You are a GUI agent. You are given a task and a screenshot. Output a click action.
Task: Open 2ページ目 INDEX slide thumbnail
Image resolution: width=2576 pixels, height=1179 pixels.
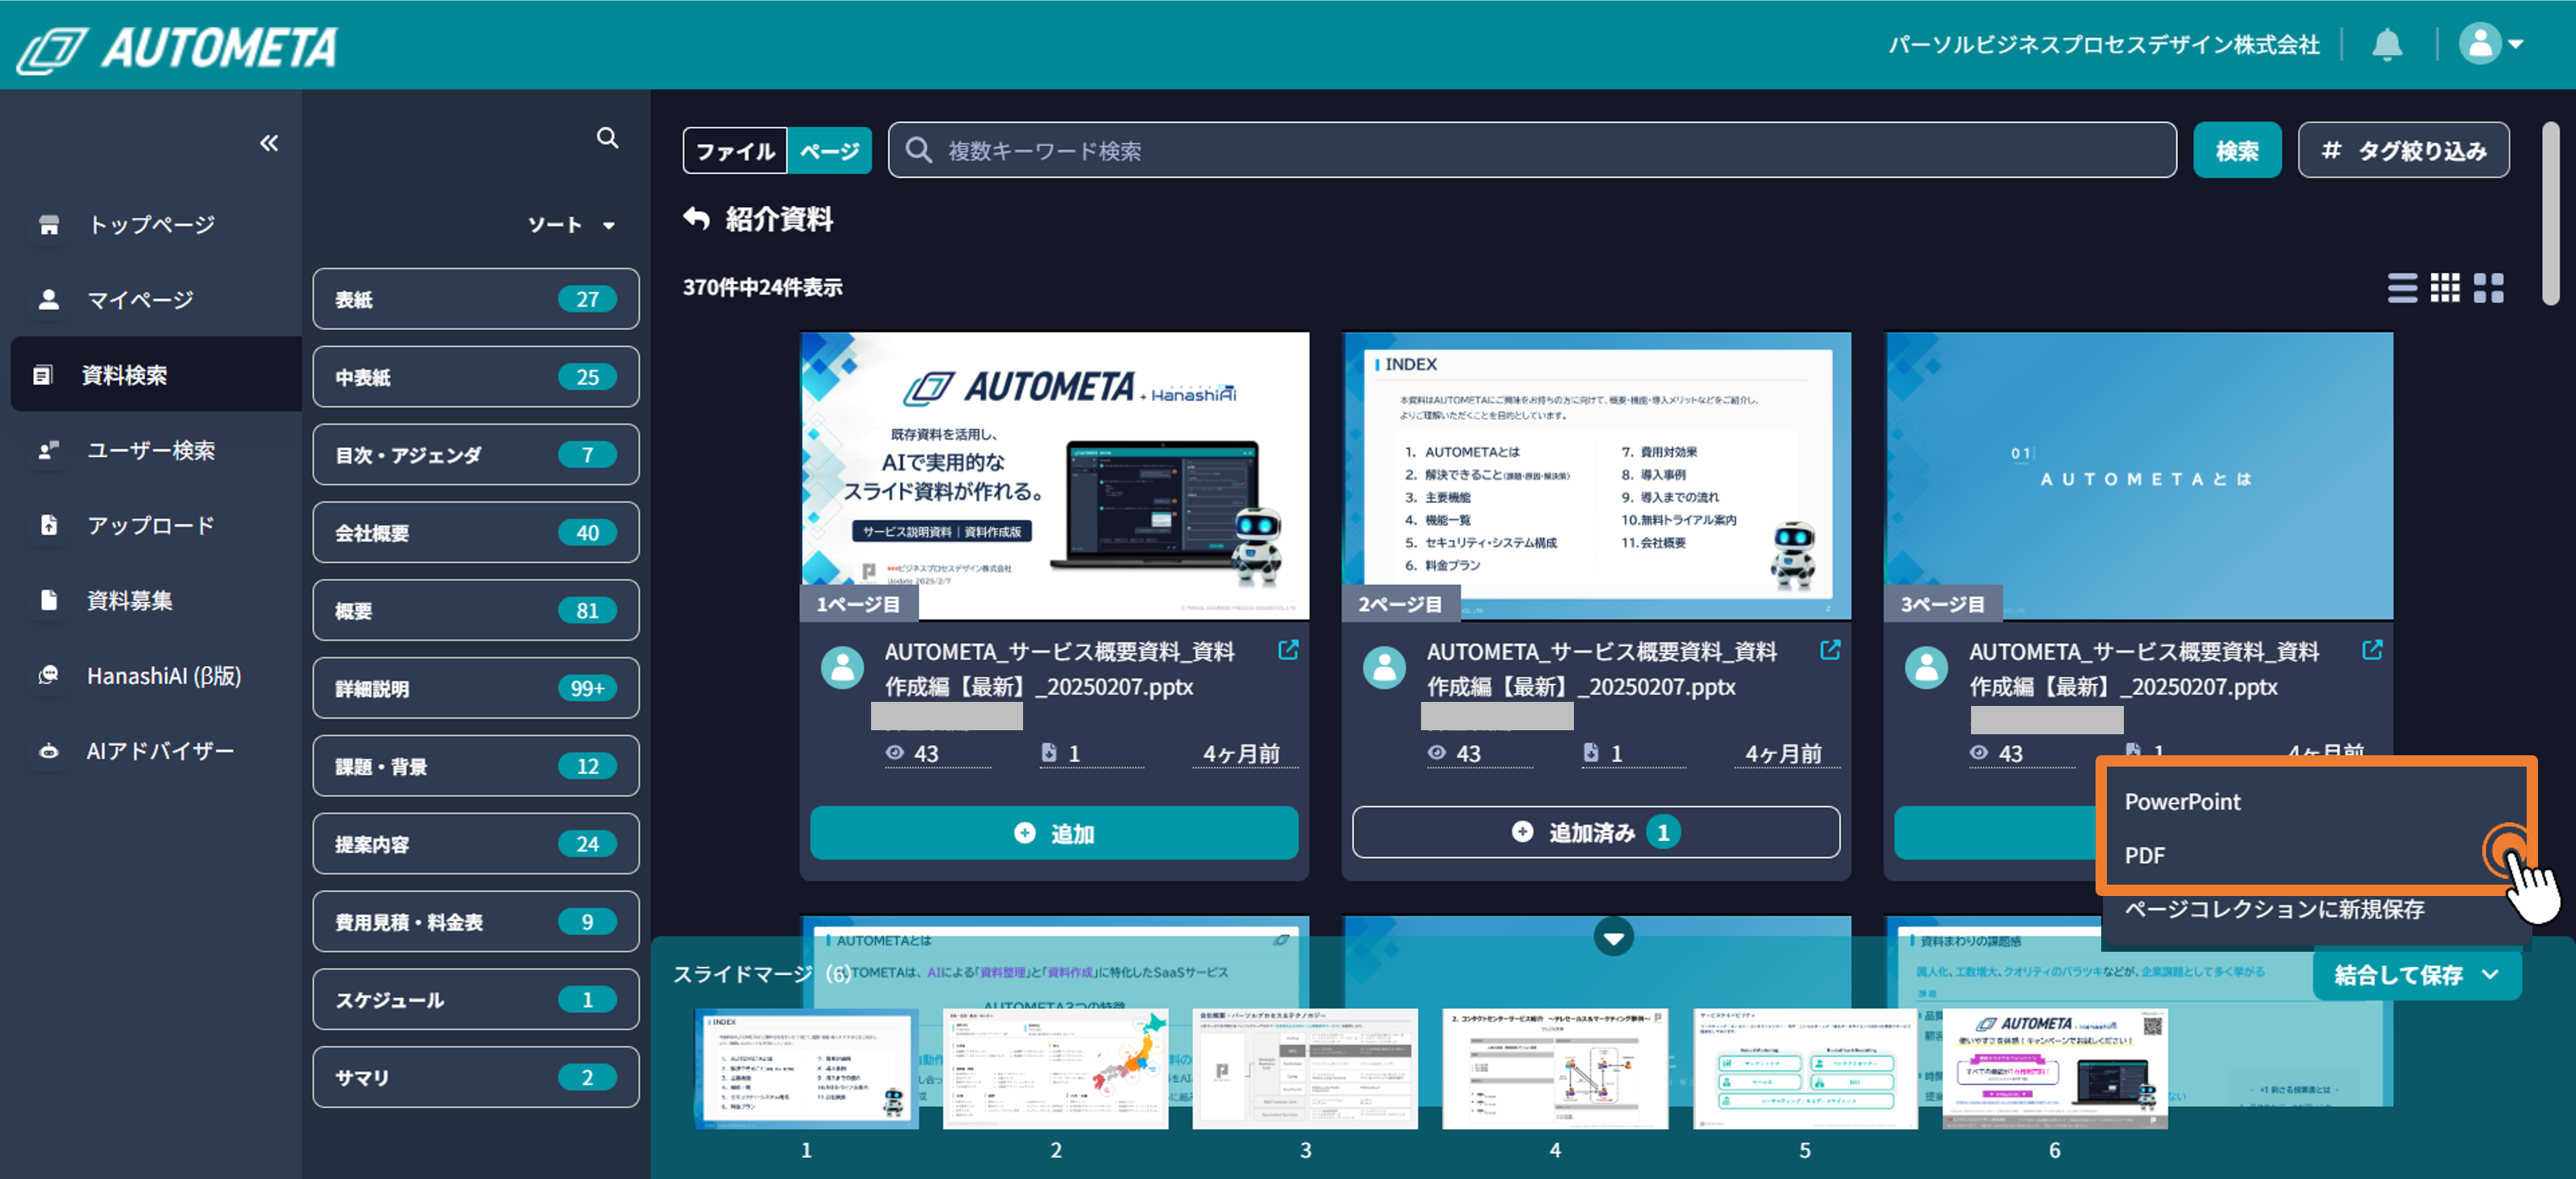1596,476
